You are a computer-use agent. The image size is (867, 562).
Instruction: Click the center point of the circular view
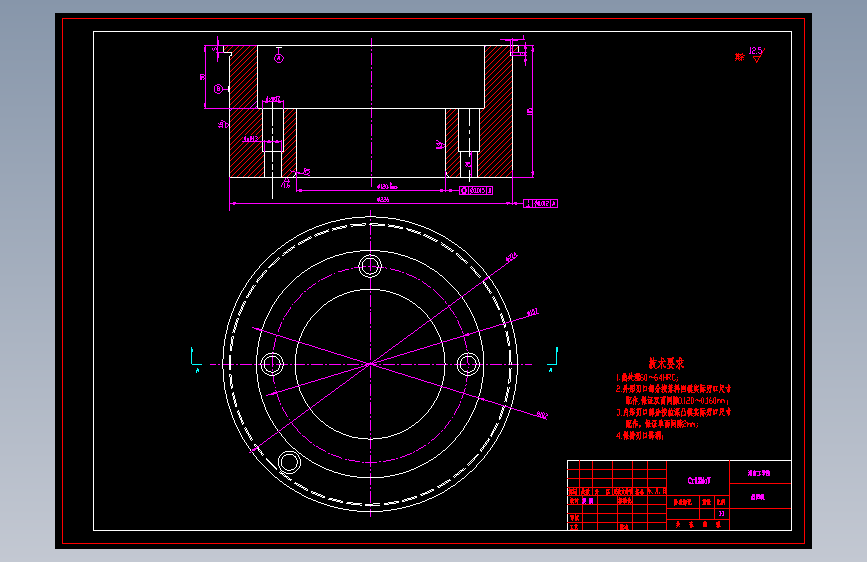pyautogui.click(x=370, y=364)
